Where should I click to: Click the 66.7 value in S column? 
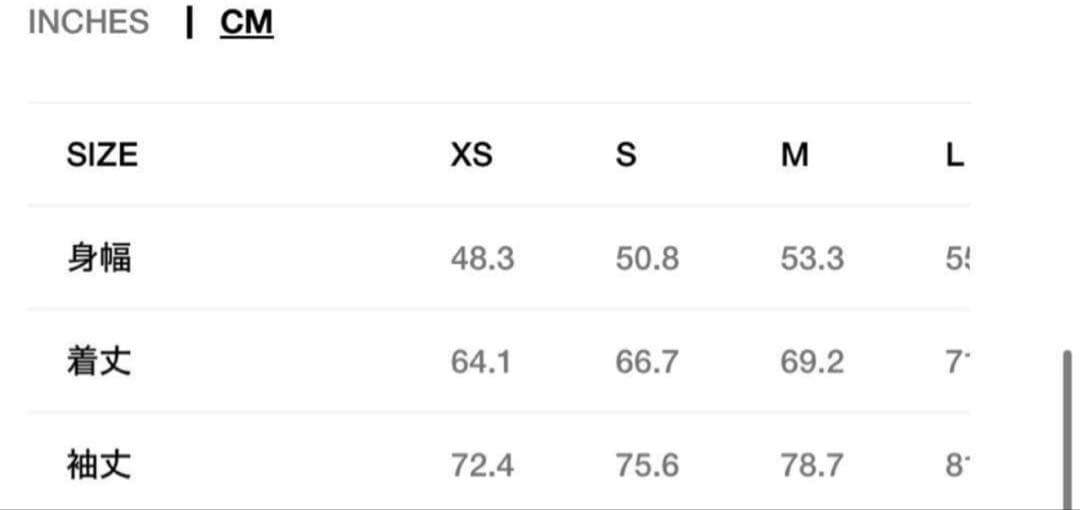647,362
